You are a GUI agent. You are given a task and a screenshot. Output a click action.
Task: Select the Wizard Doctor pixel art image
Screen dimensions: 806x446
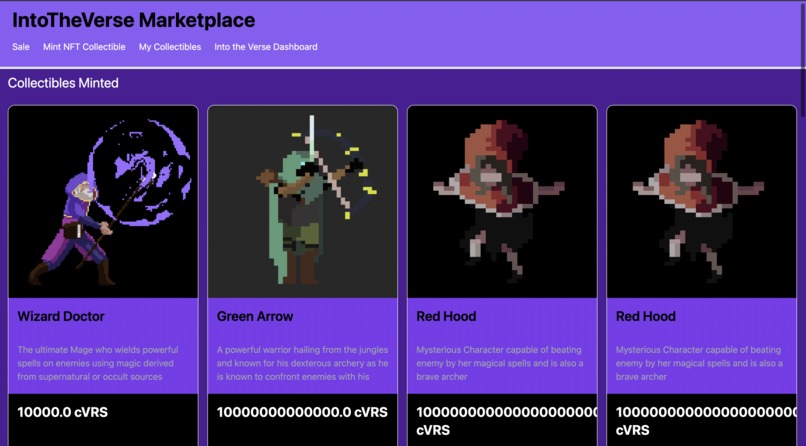point(103,202)
